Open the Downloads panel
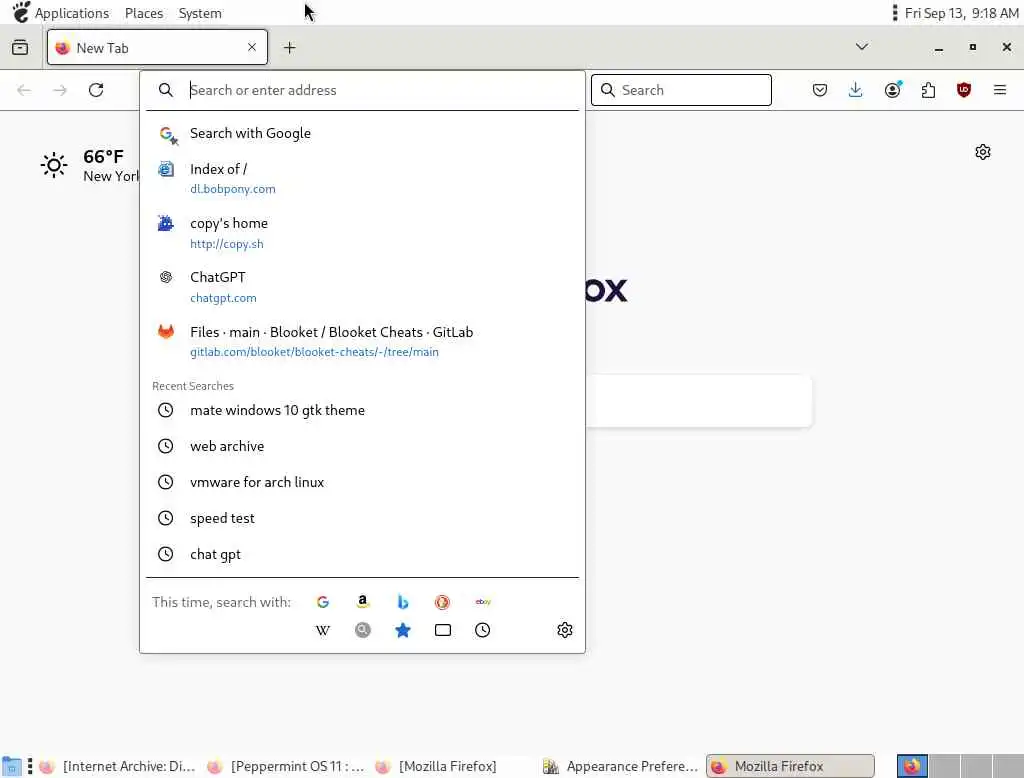The height and width of the screenshot is (778, 1024). (856, 90)
